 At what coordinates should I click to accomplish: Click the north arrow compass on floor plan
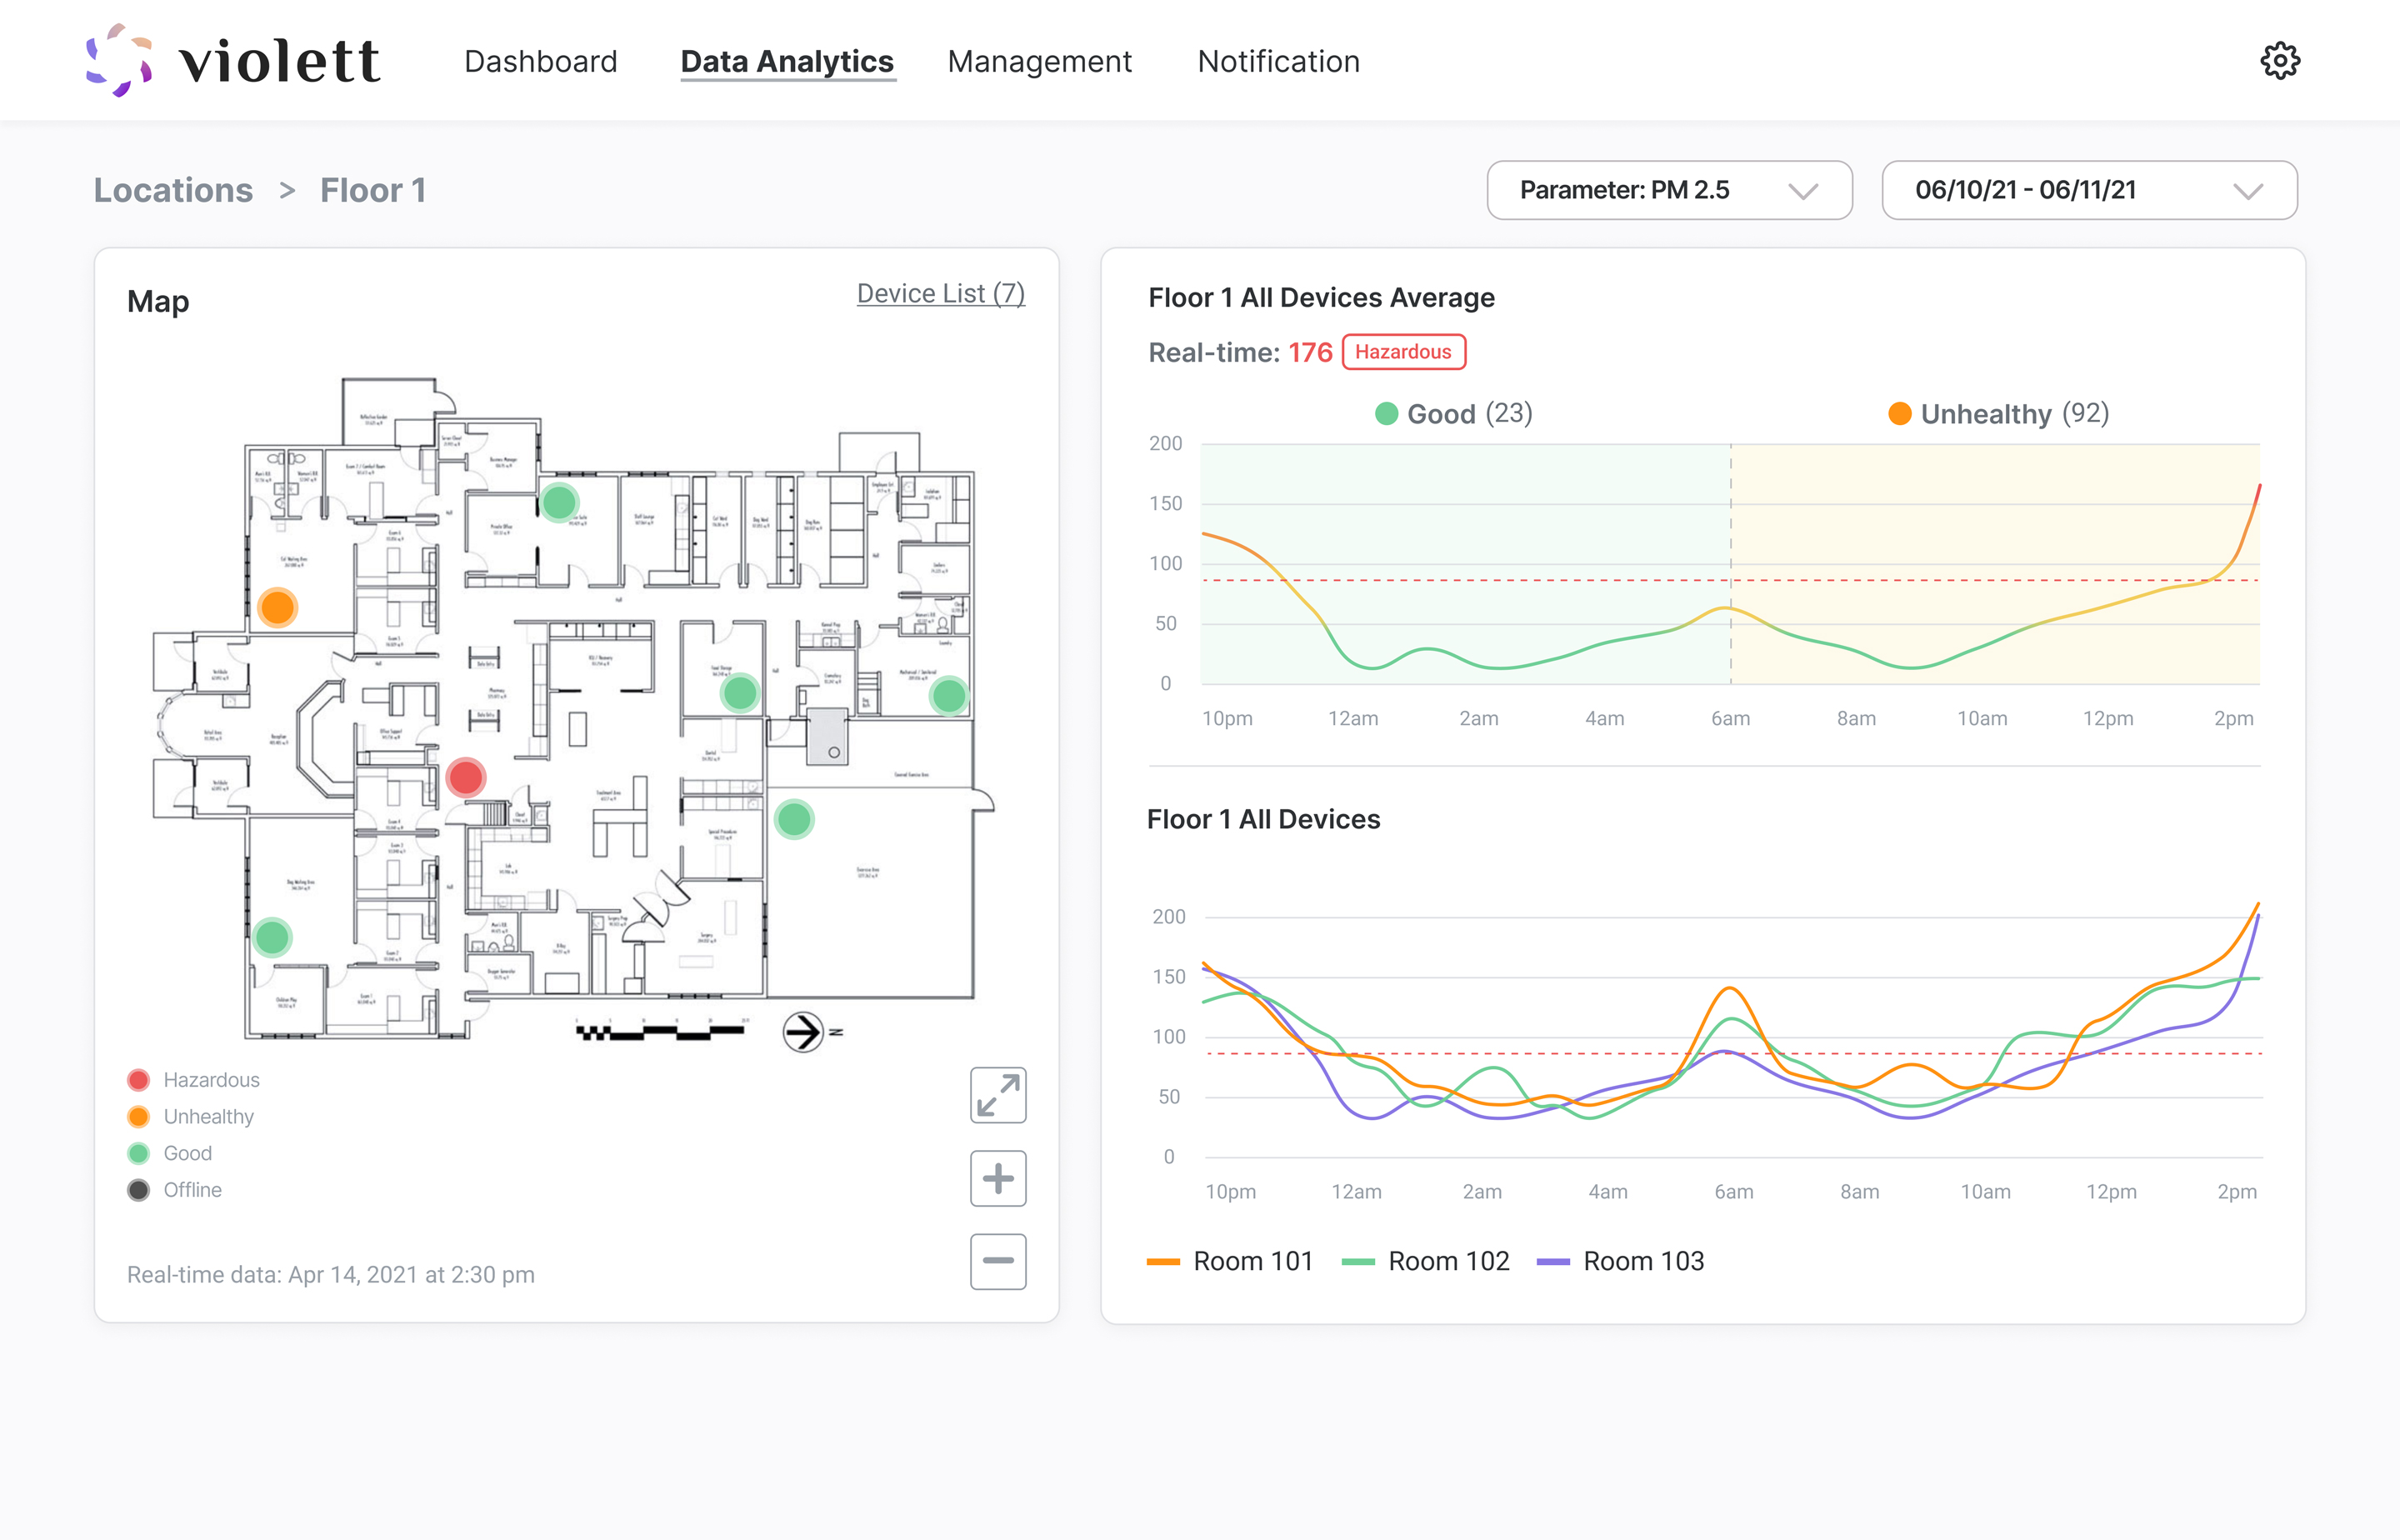803,1031
